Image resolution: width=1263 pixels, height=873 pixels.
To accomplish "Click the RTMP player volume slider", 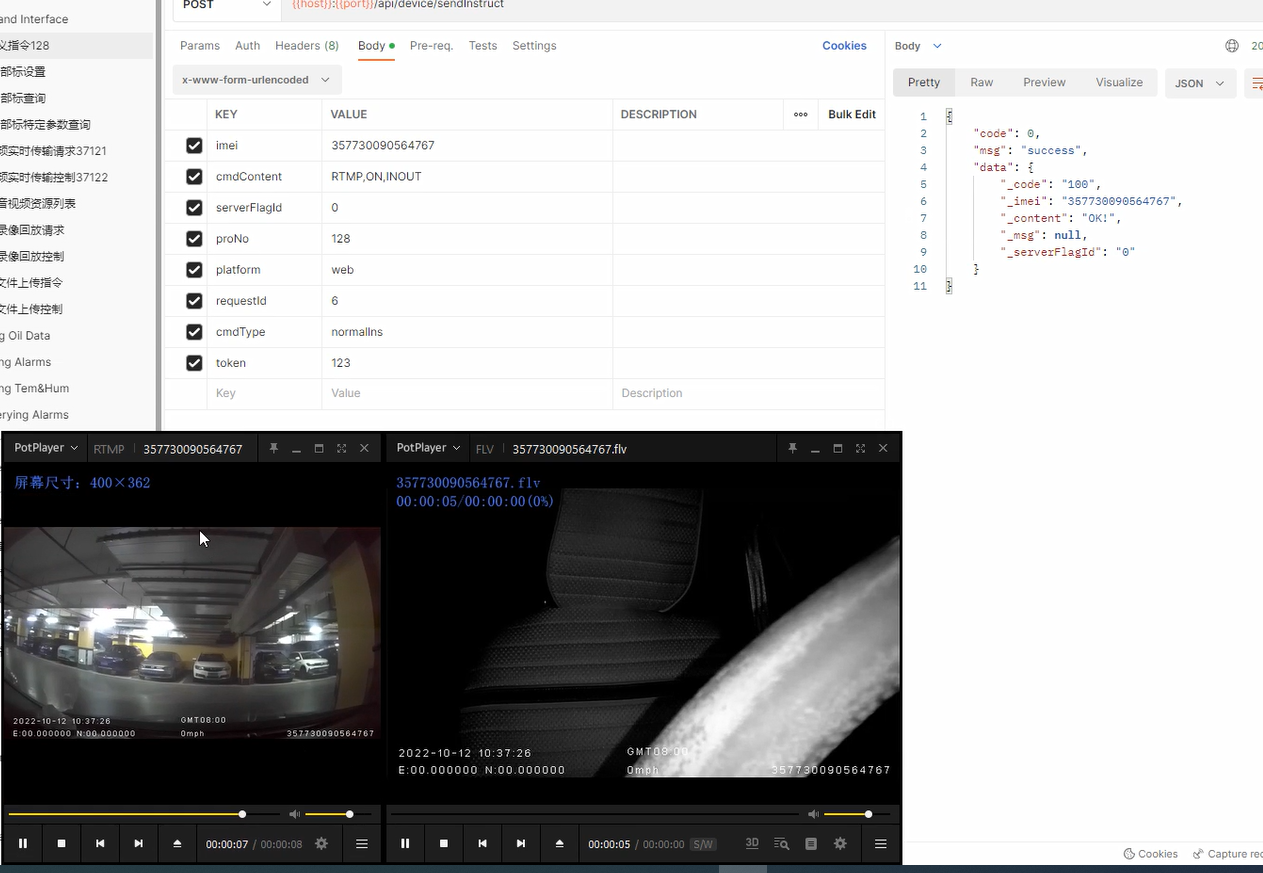I will click(330, 814).
